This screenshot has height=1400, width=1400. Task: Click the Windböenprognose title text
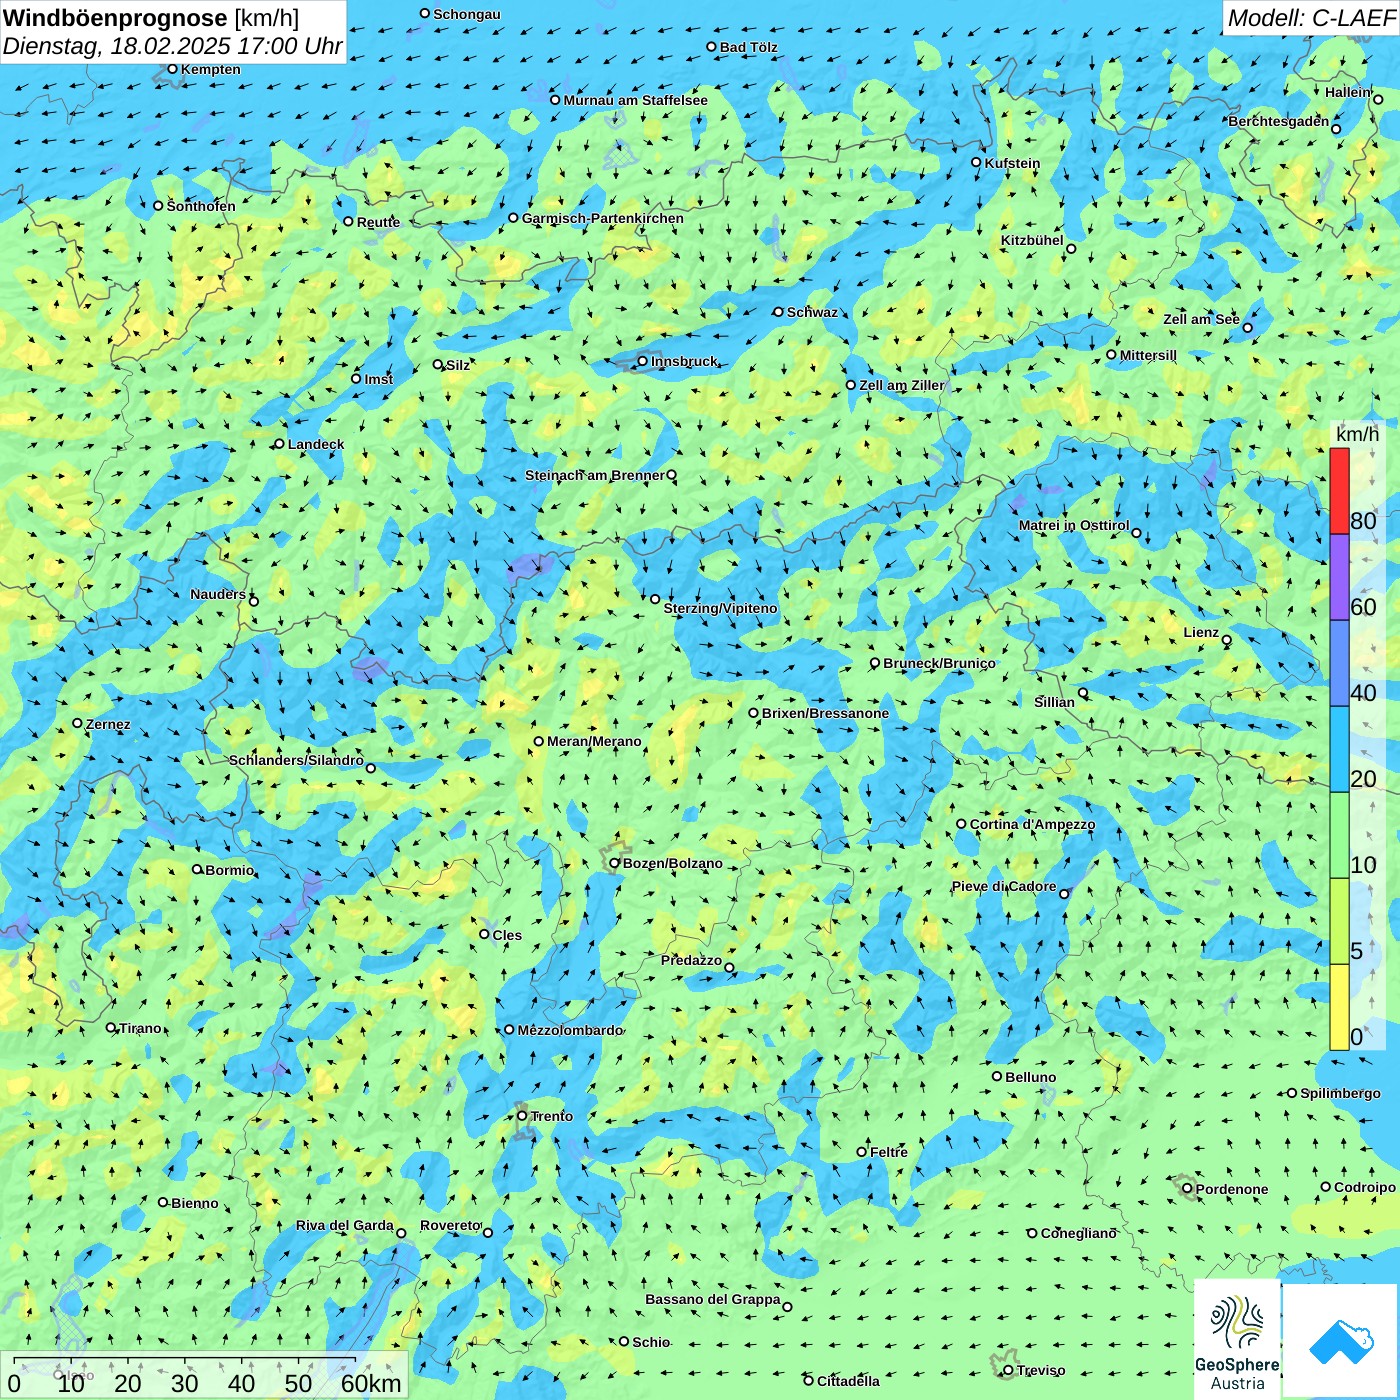pos(116,18)
